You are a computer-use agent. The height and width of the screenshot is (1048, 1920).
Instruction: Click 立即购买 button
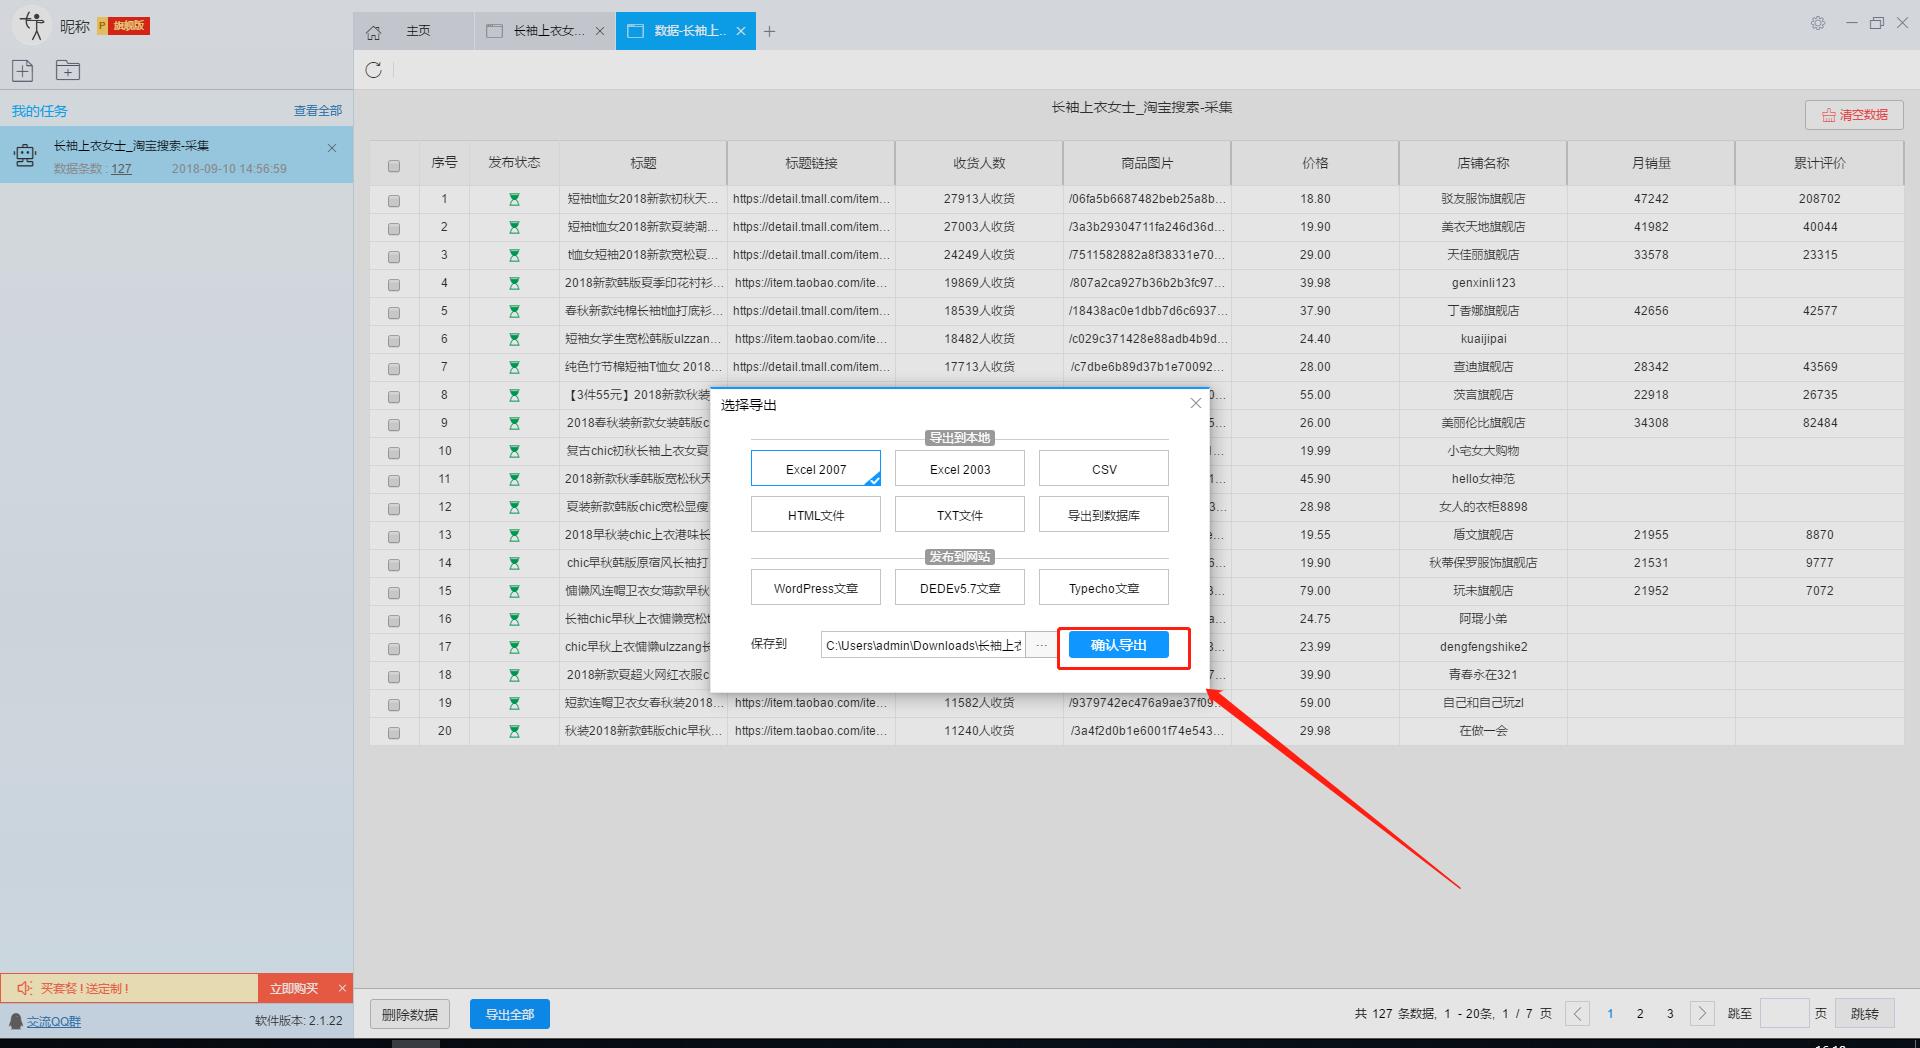pos(294,988)
